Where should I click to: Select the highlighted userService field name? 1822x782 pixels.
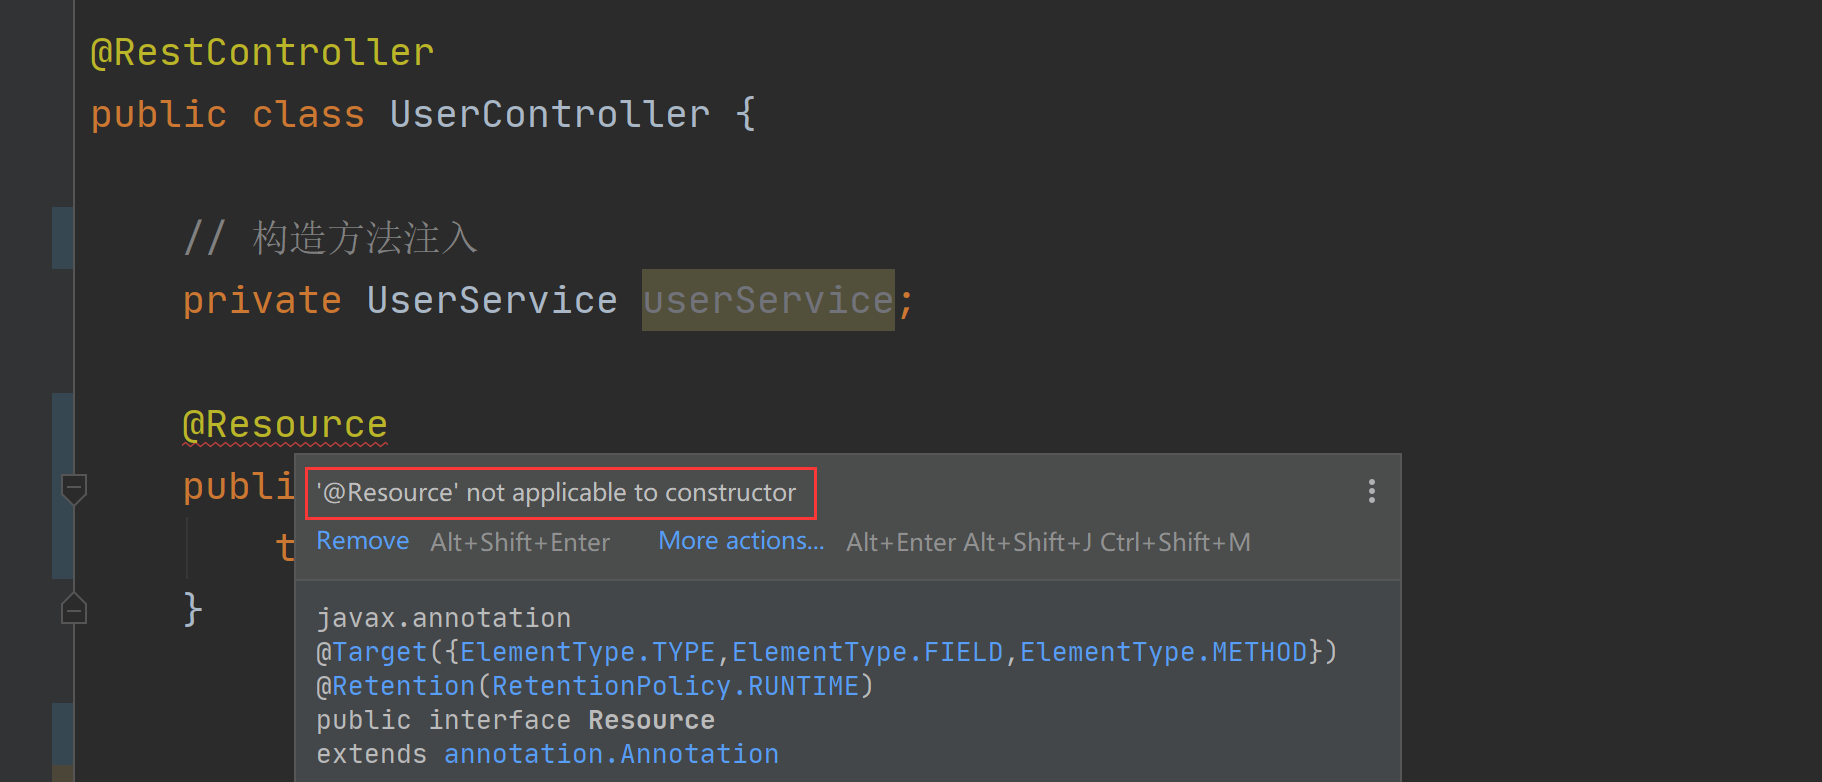tap(767, 300)
